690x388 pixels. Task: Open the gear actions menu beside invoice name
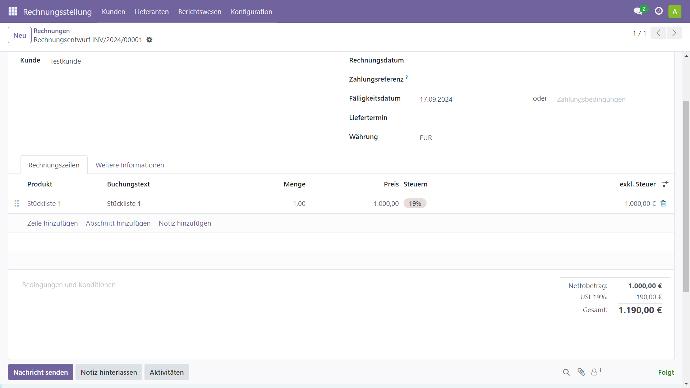[x=149, y=40]
